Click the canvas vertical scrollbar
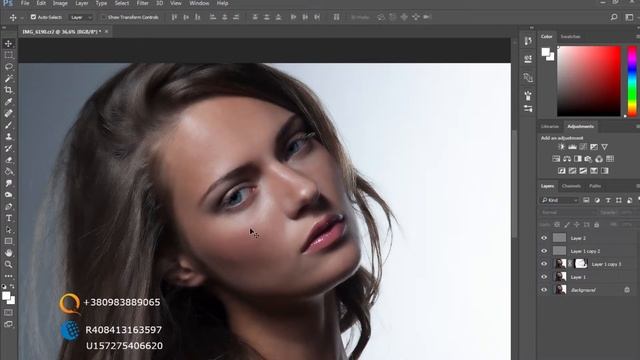Screen dimensions: 640x360 (514, 184)
